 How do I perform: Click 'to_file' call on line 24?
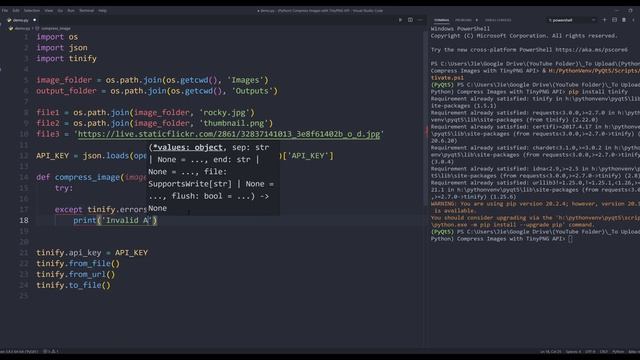(85, 285)
